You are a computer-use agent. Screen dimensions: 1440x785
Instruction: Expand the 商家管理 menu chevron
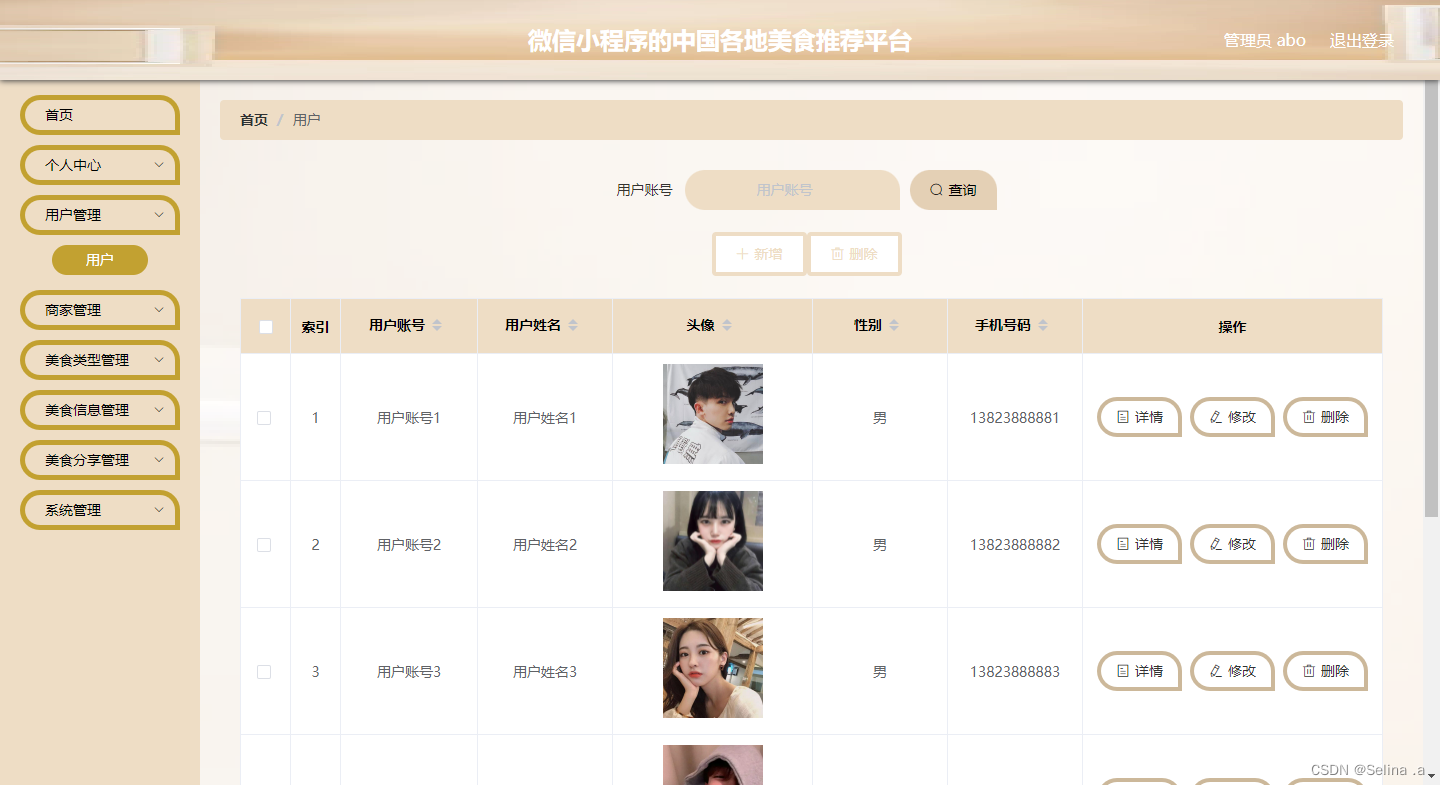pyautogui.click(x=159, y=310)
